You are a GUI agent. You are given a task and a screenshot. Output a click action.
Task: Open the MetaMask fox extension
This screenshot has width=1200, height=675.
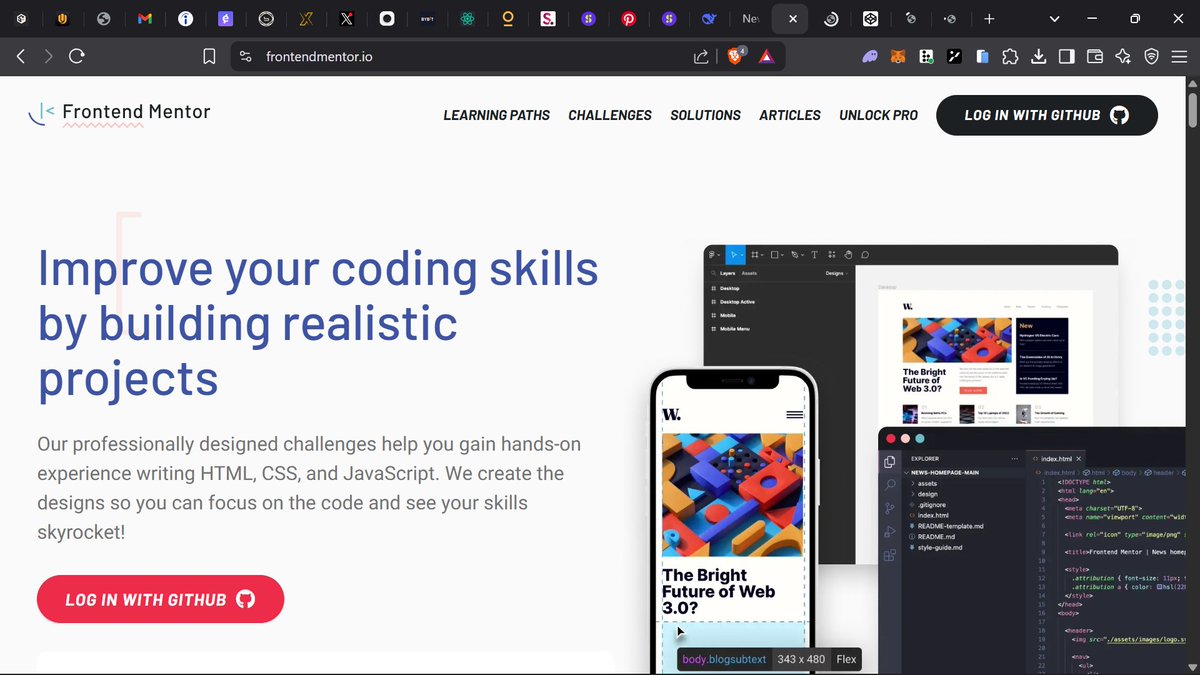coord(898,57)
